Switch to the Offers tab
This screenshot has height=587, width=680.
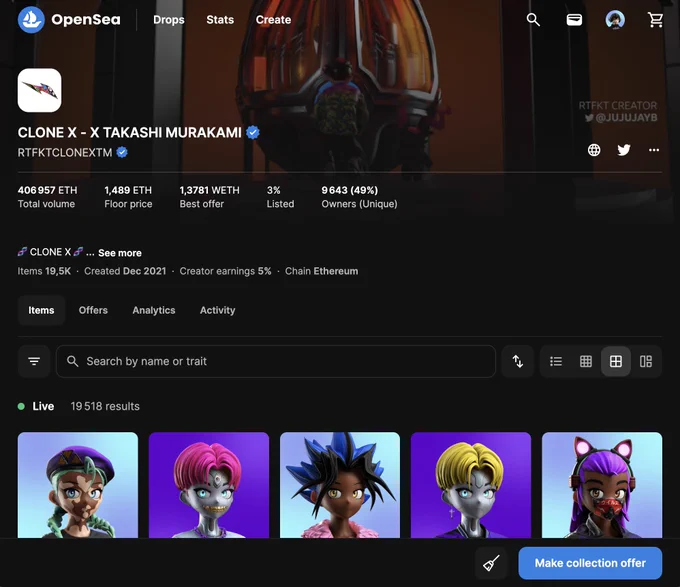tap(93, 310)
